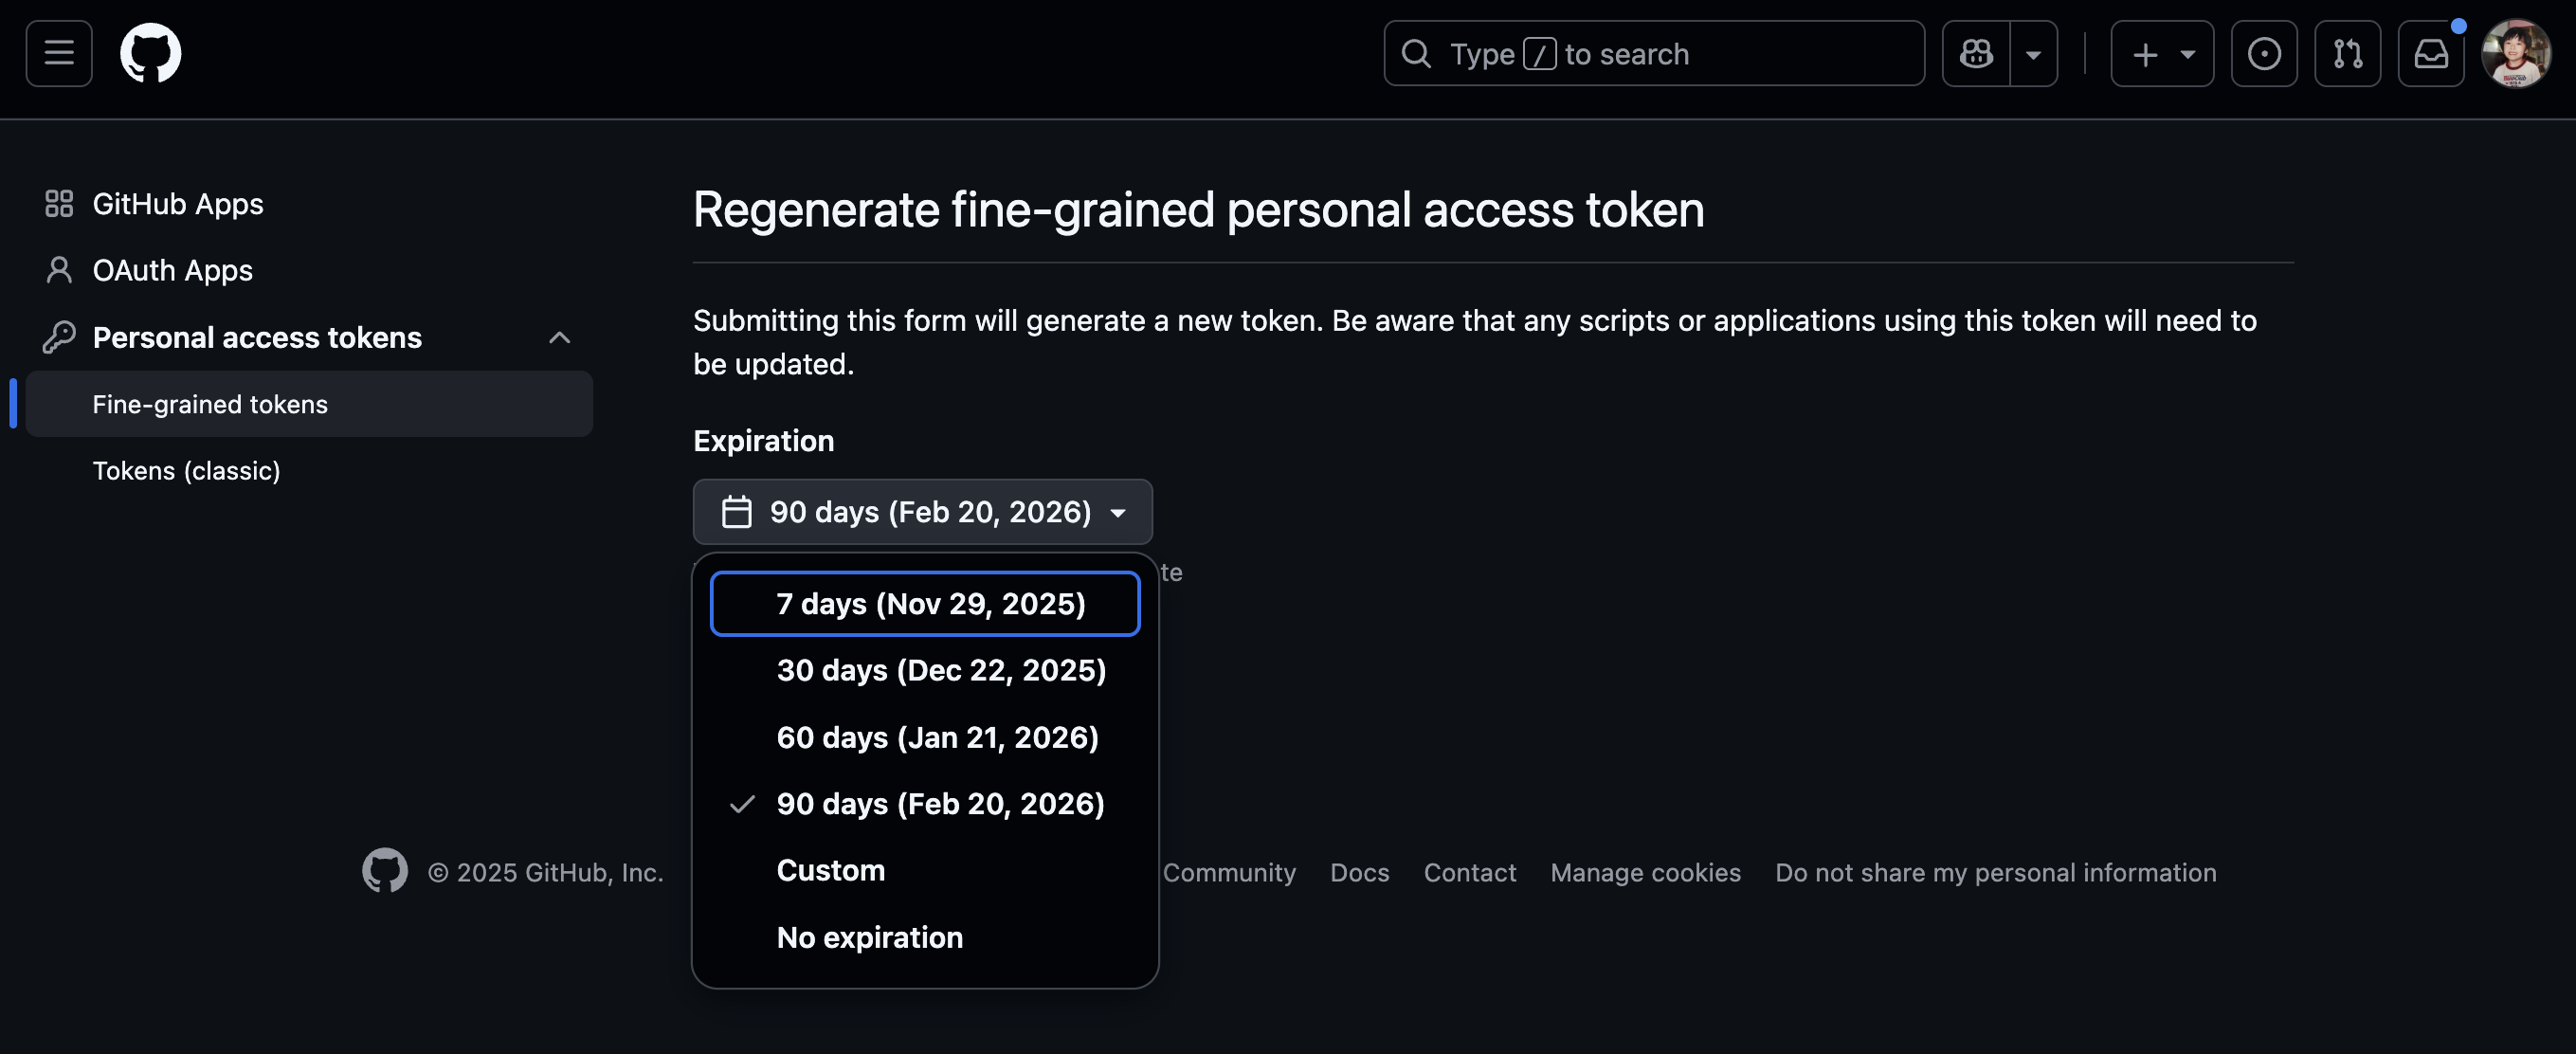Select the 30 days expiration option
2576x1054 pixels.
(x=940, y=670)
